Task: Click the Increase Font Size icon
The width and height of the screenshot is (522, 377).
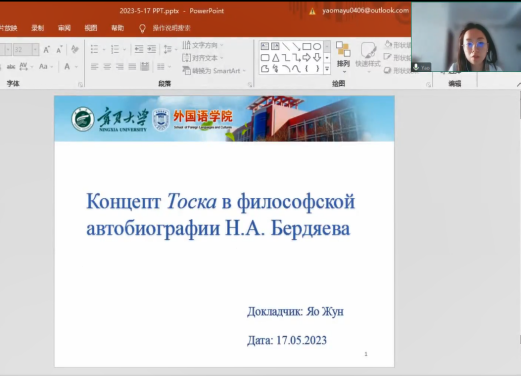Action: pos(47,50)
